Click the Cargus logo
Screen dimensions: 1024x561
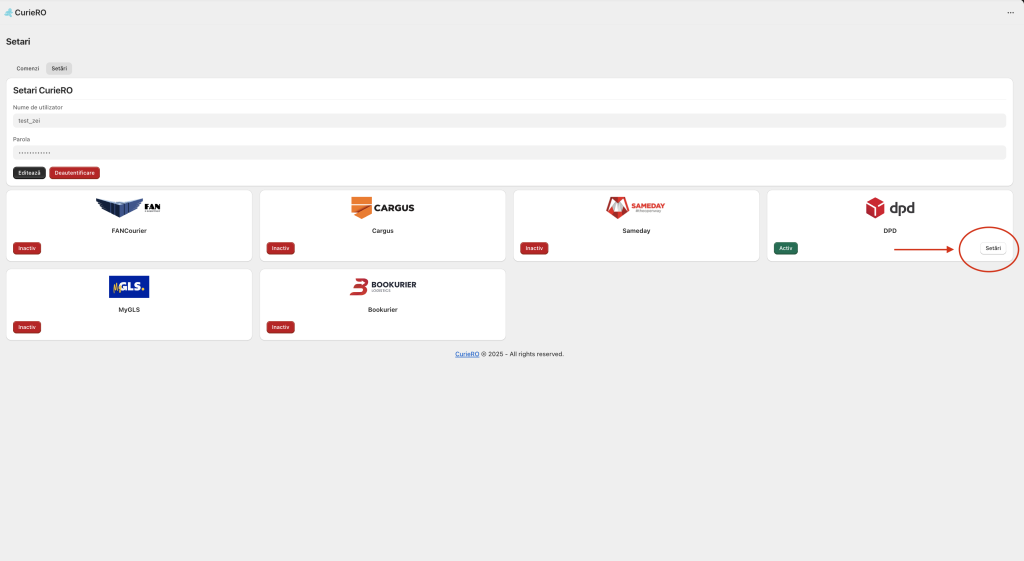click(x=383, y=208)
